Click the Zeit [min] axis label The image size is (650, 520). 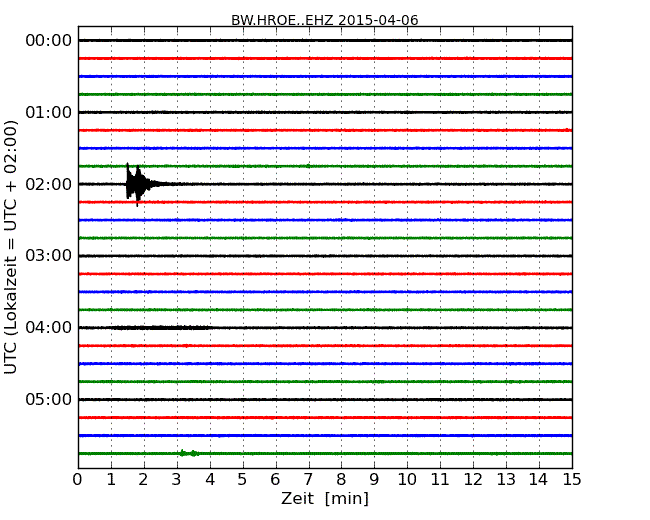pos(325,498)
